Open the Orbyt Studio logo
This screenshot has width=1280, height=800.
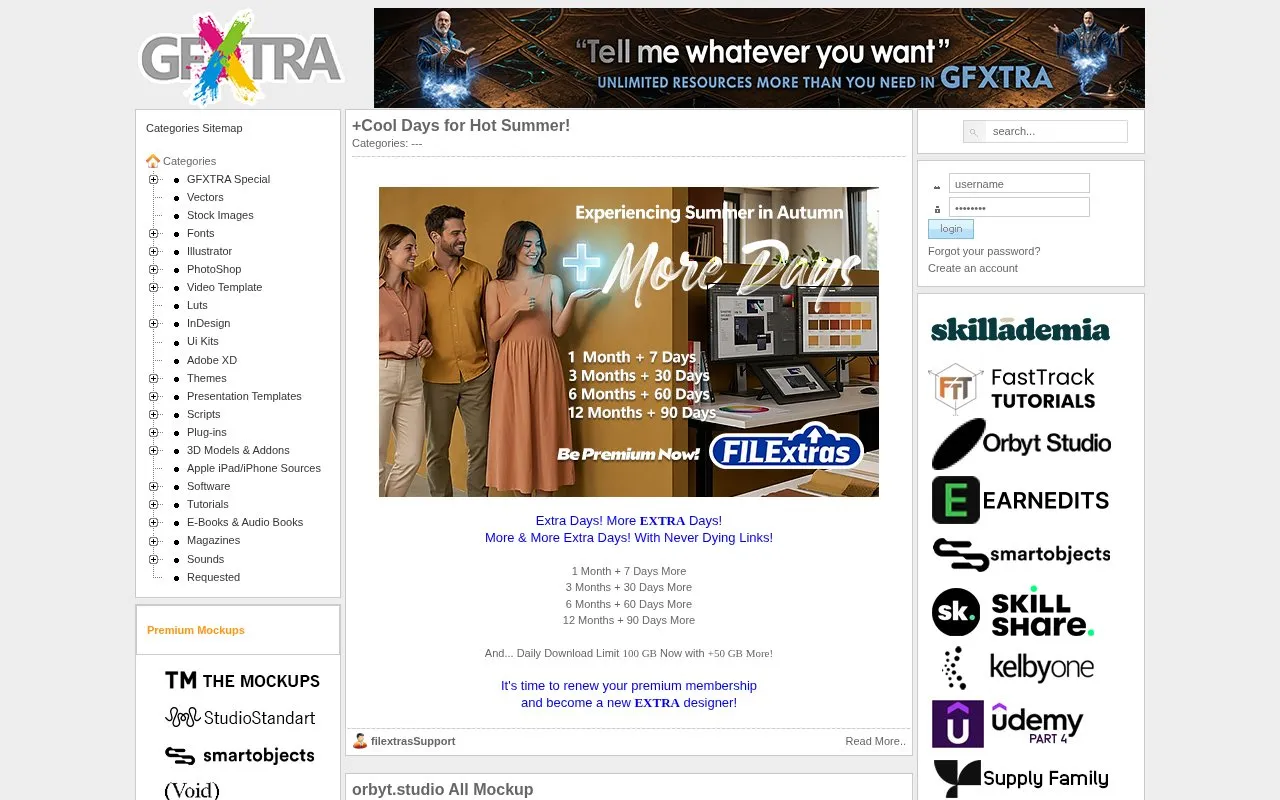coord(1021,444)
